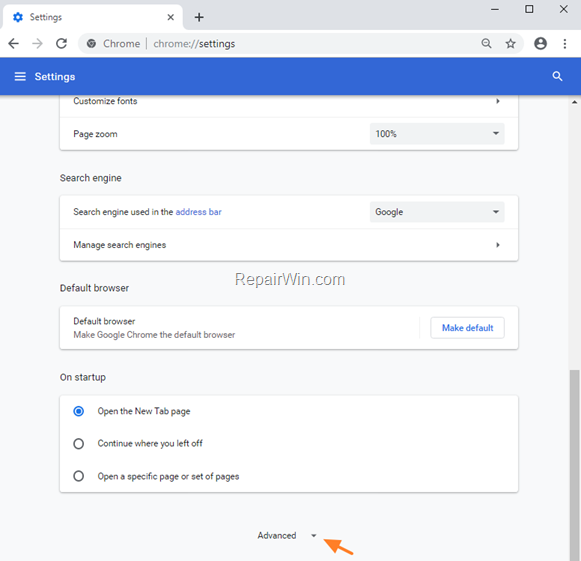Click the vertical scrollbar thumb
This screenshot has height=561, width=581.
tap(574, 465)
